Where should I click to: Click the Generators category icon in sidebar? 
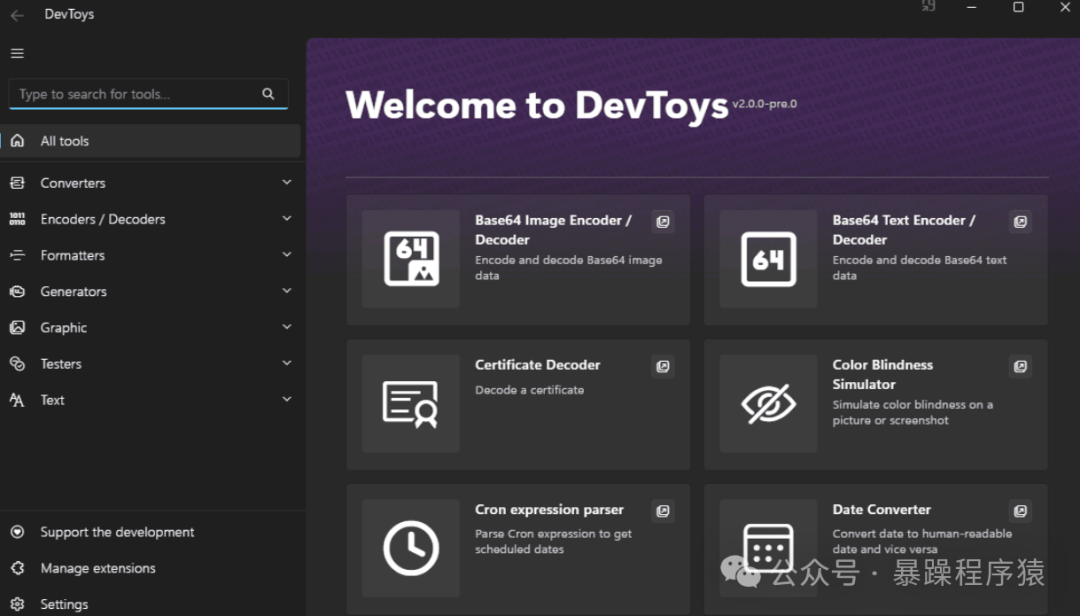point(16,291)
